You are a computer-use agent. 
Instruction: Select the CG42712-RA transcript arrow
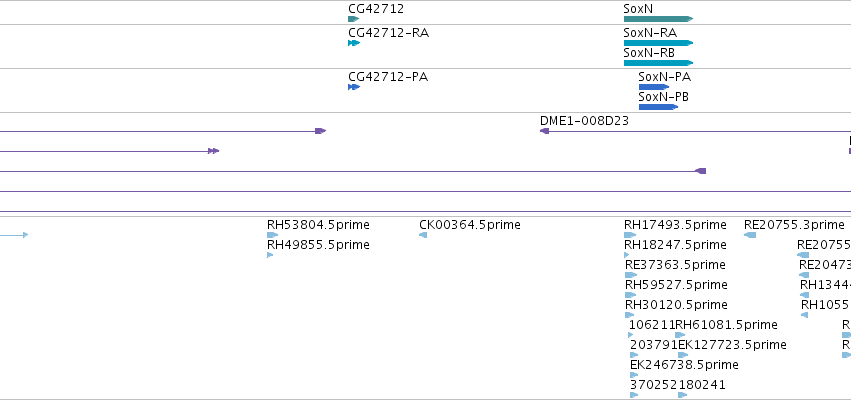pyautogui.click(x=354, y=43)
